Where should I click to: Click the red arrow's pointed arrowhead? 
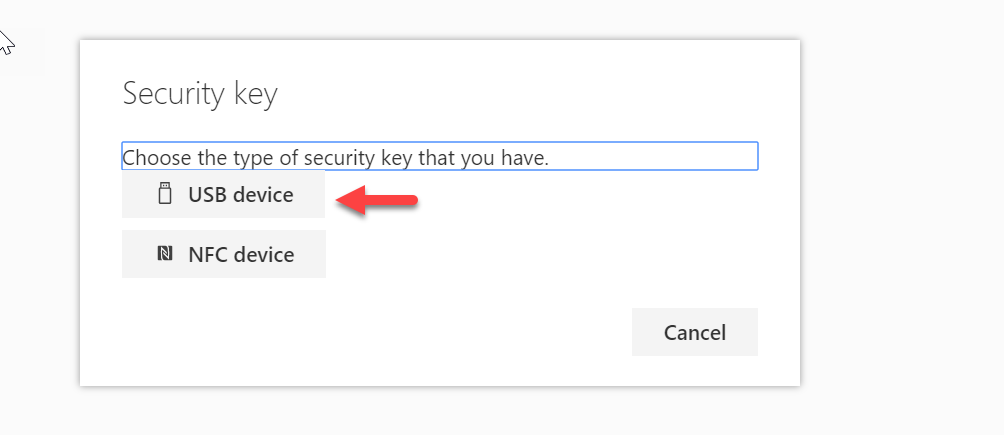350,201
